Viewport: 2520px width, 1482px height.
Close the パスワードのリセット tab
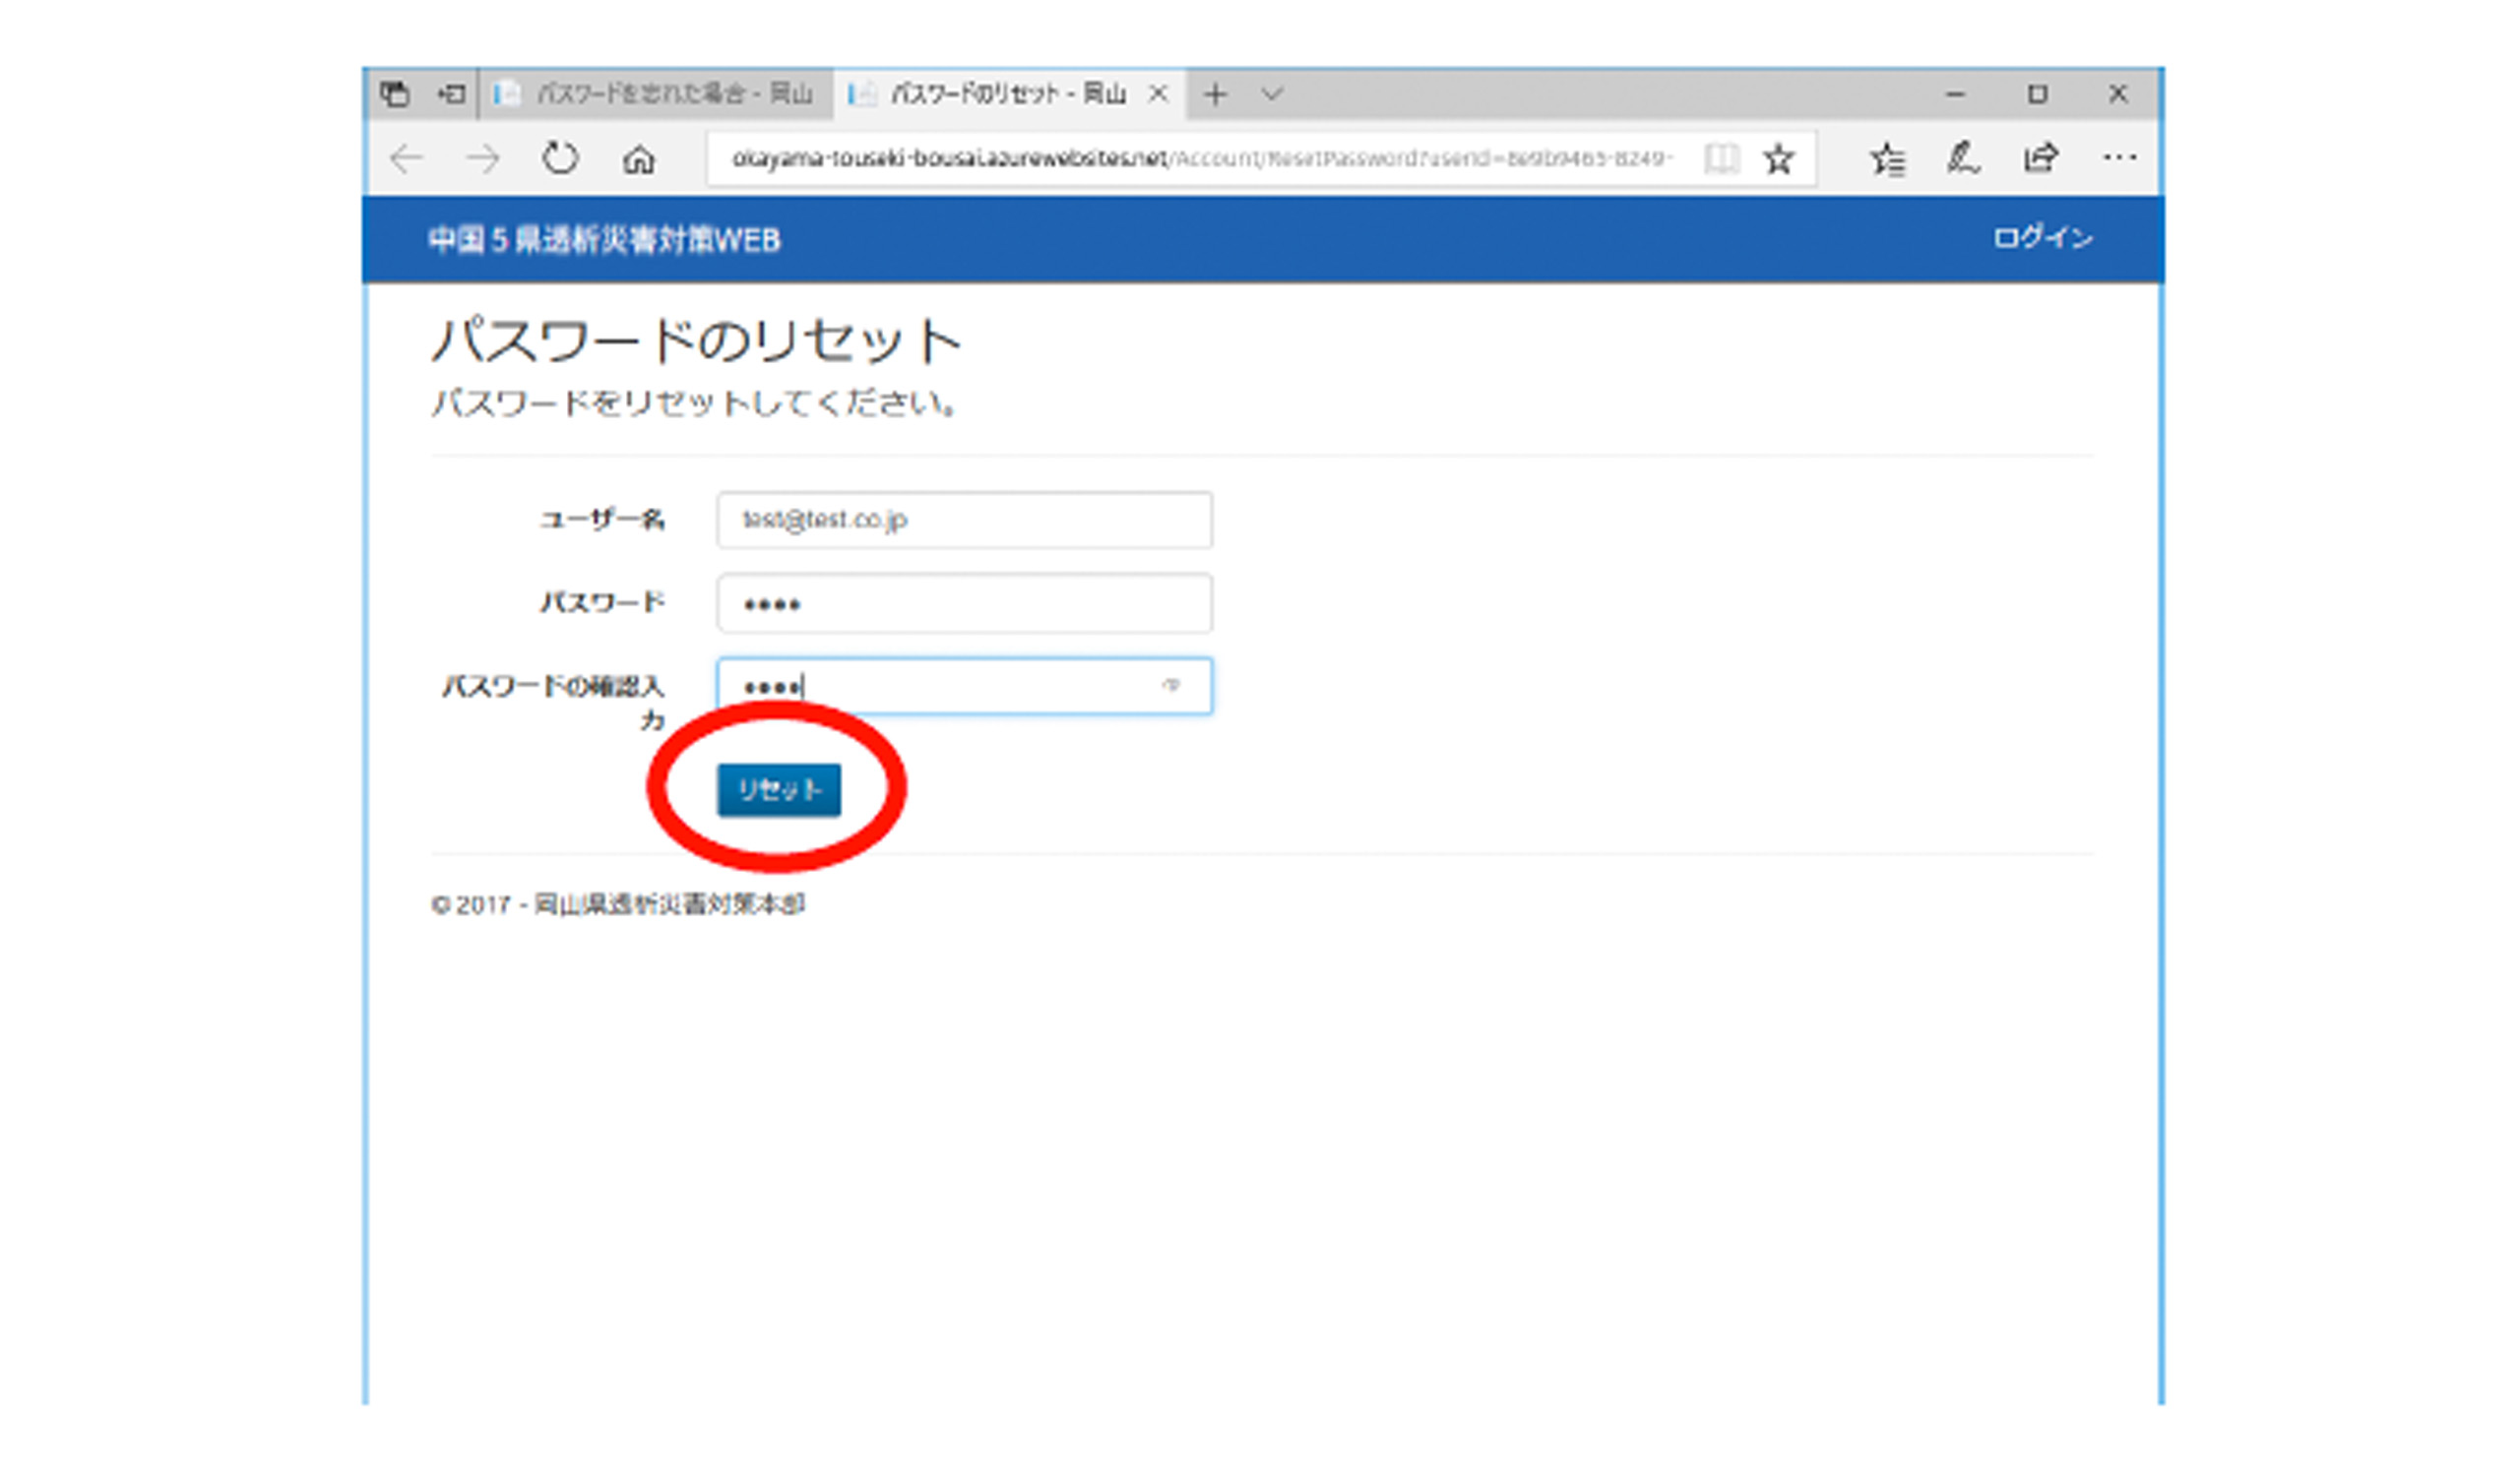coord(1158,94)
